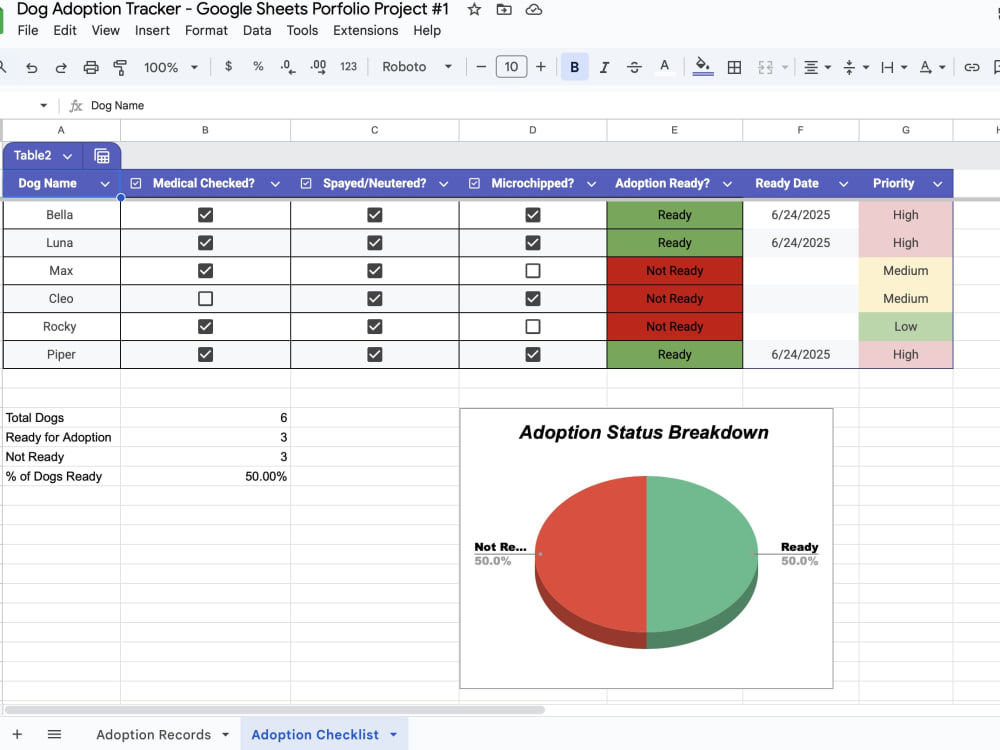Open vertical align options
The height and width of the screenshot is (750, 1000).
point(856,67)
